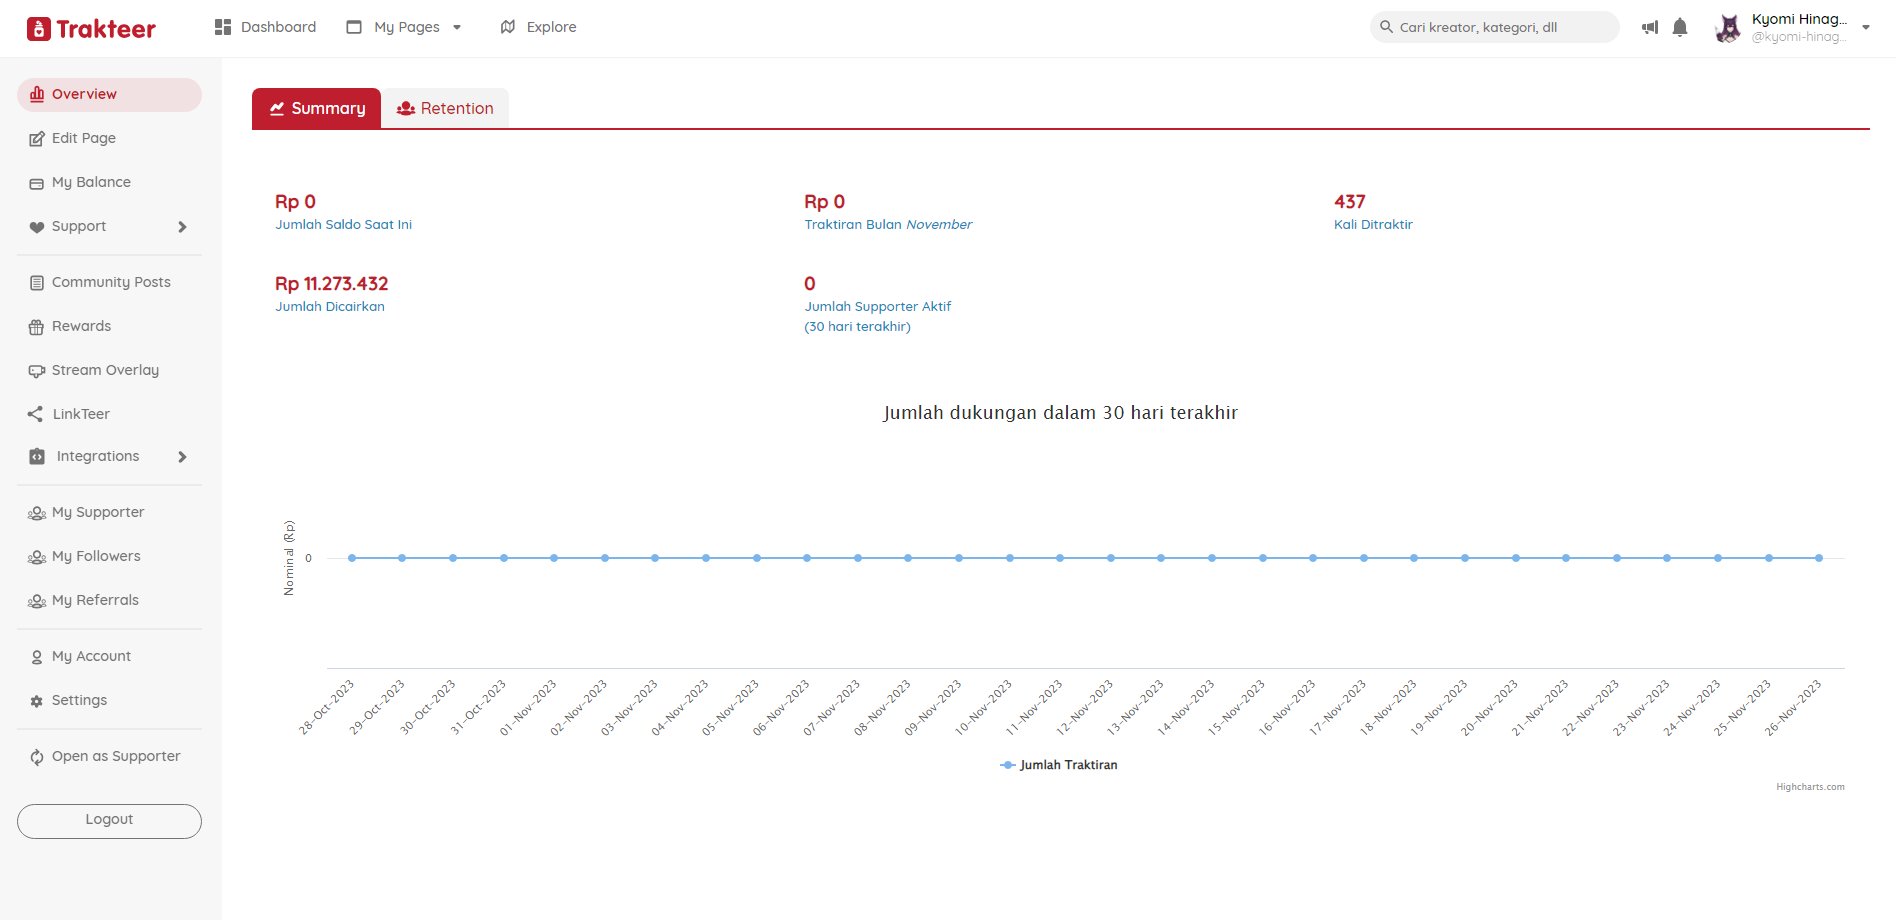Click the My Referrals people icon
The width and height of the screenshot is (1896, 920).
point(37,601)
